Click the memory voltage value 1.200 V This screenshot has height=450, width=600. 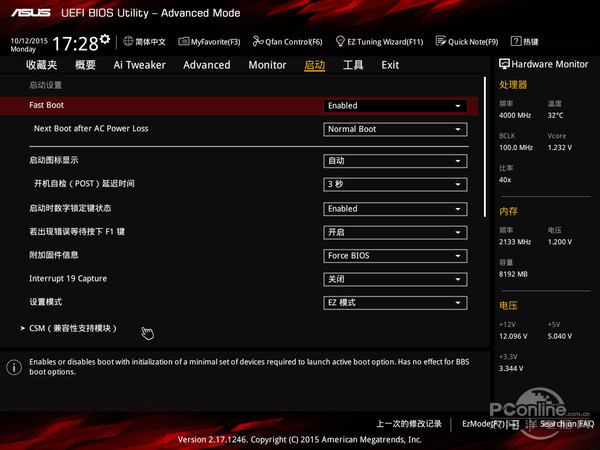[x=560, y=242]
